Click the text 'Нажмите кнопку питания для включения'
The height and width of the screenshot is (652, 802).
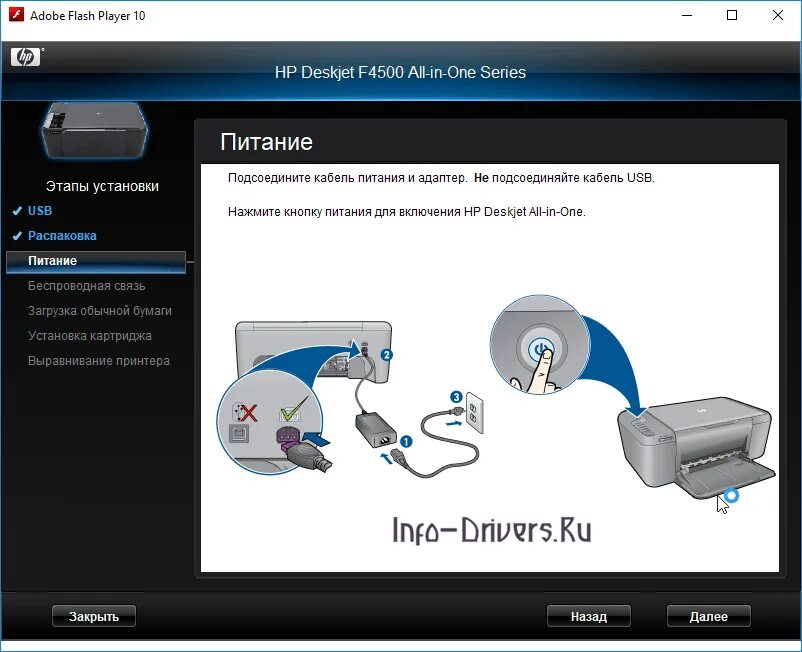click(x=344, y=212)
